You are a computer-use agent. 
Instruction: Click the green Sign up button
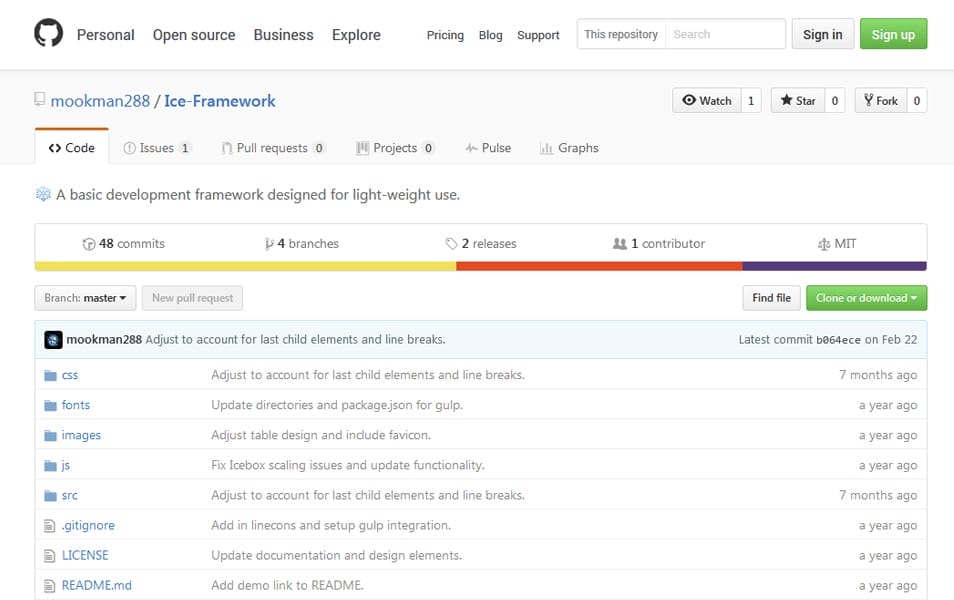click(893, 34)
